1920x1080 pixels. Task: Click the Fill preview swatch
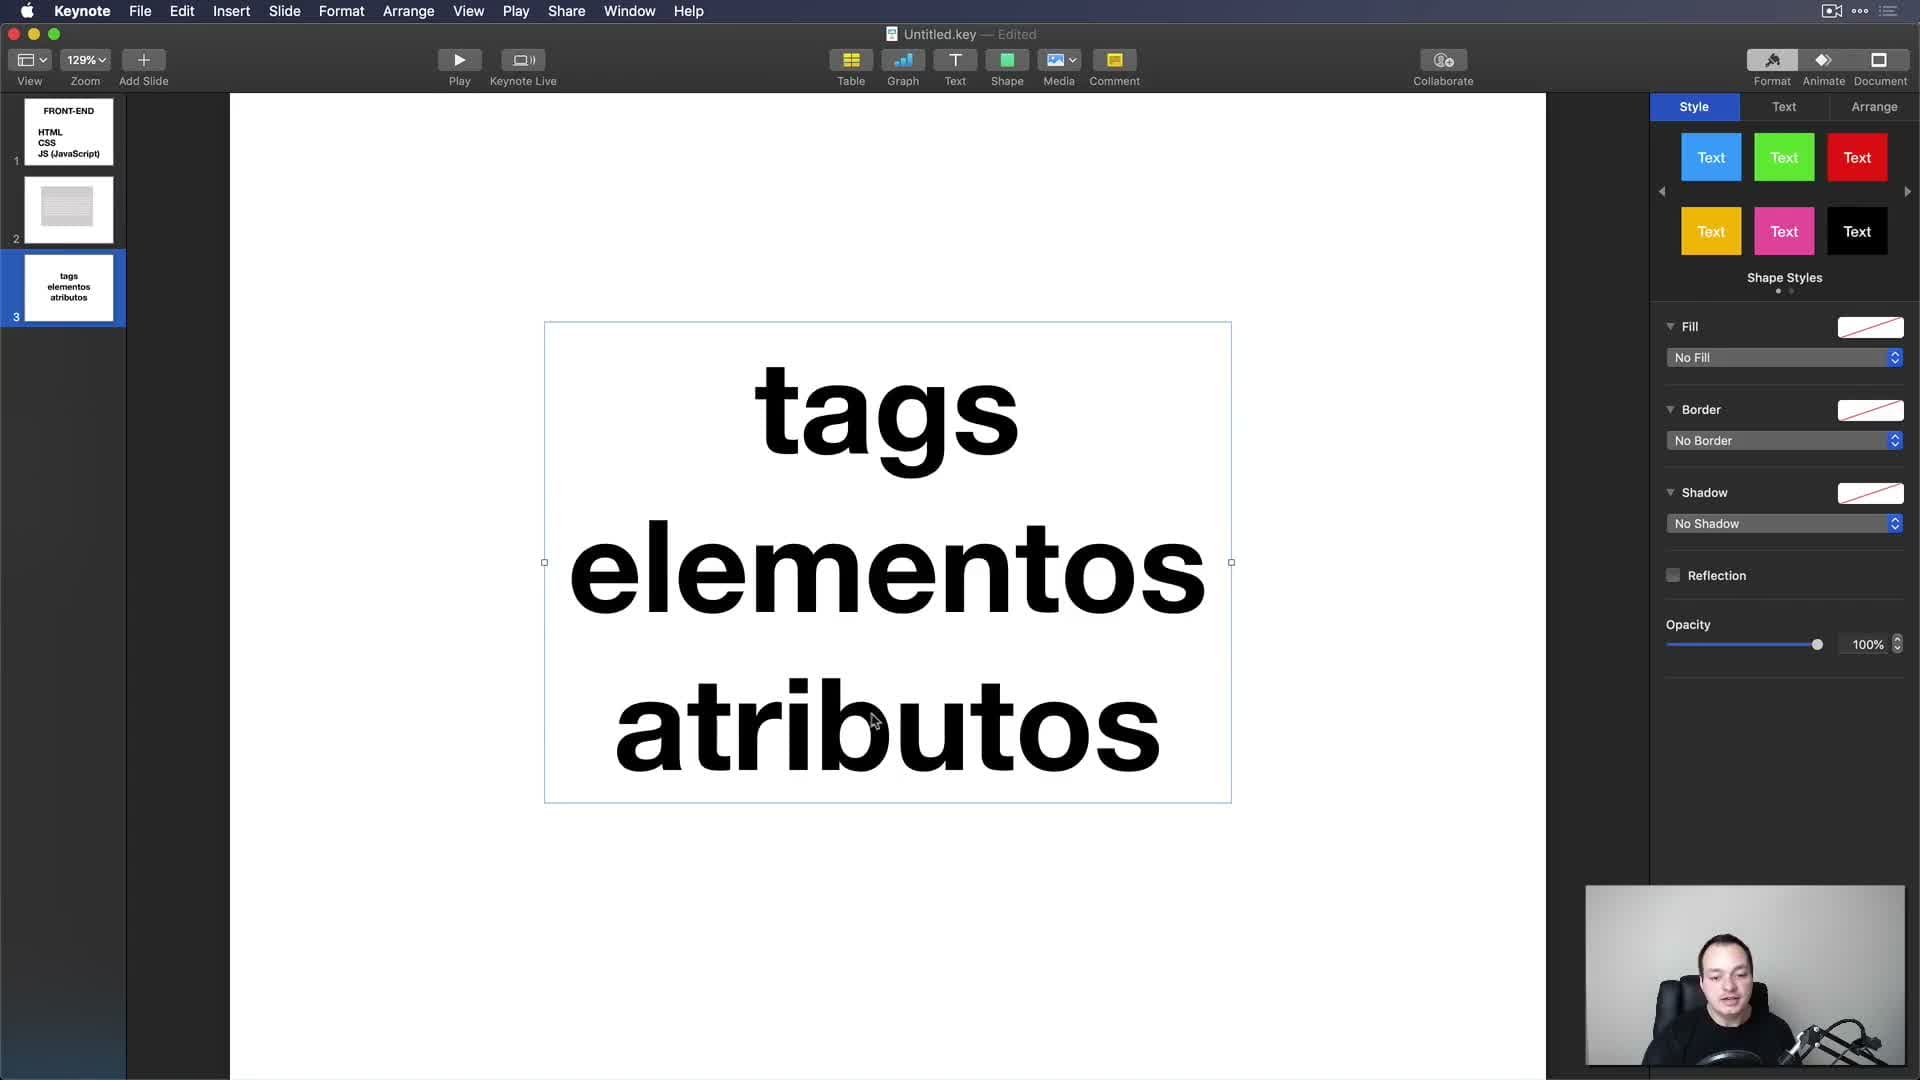pyautogui.click(x=1870, y=327)
